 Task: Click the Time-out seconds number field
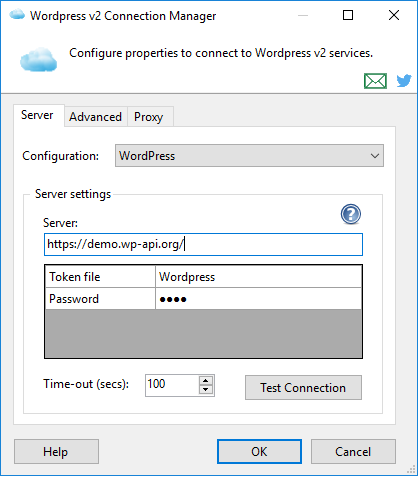[172, 385]
